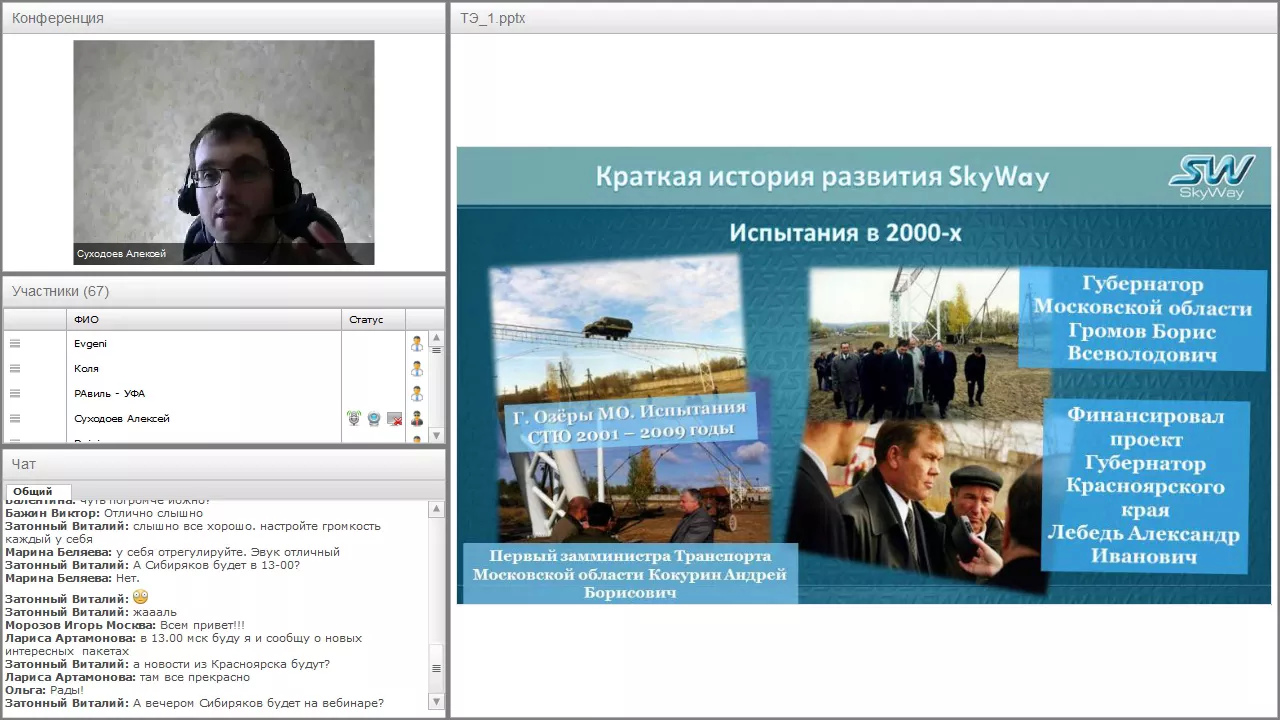Click the row handle icon next to Evgeni
The image size is (1280, 720).
click(15, 343)
